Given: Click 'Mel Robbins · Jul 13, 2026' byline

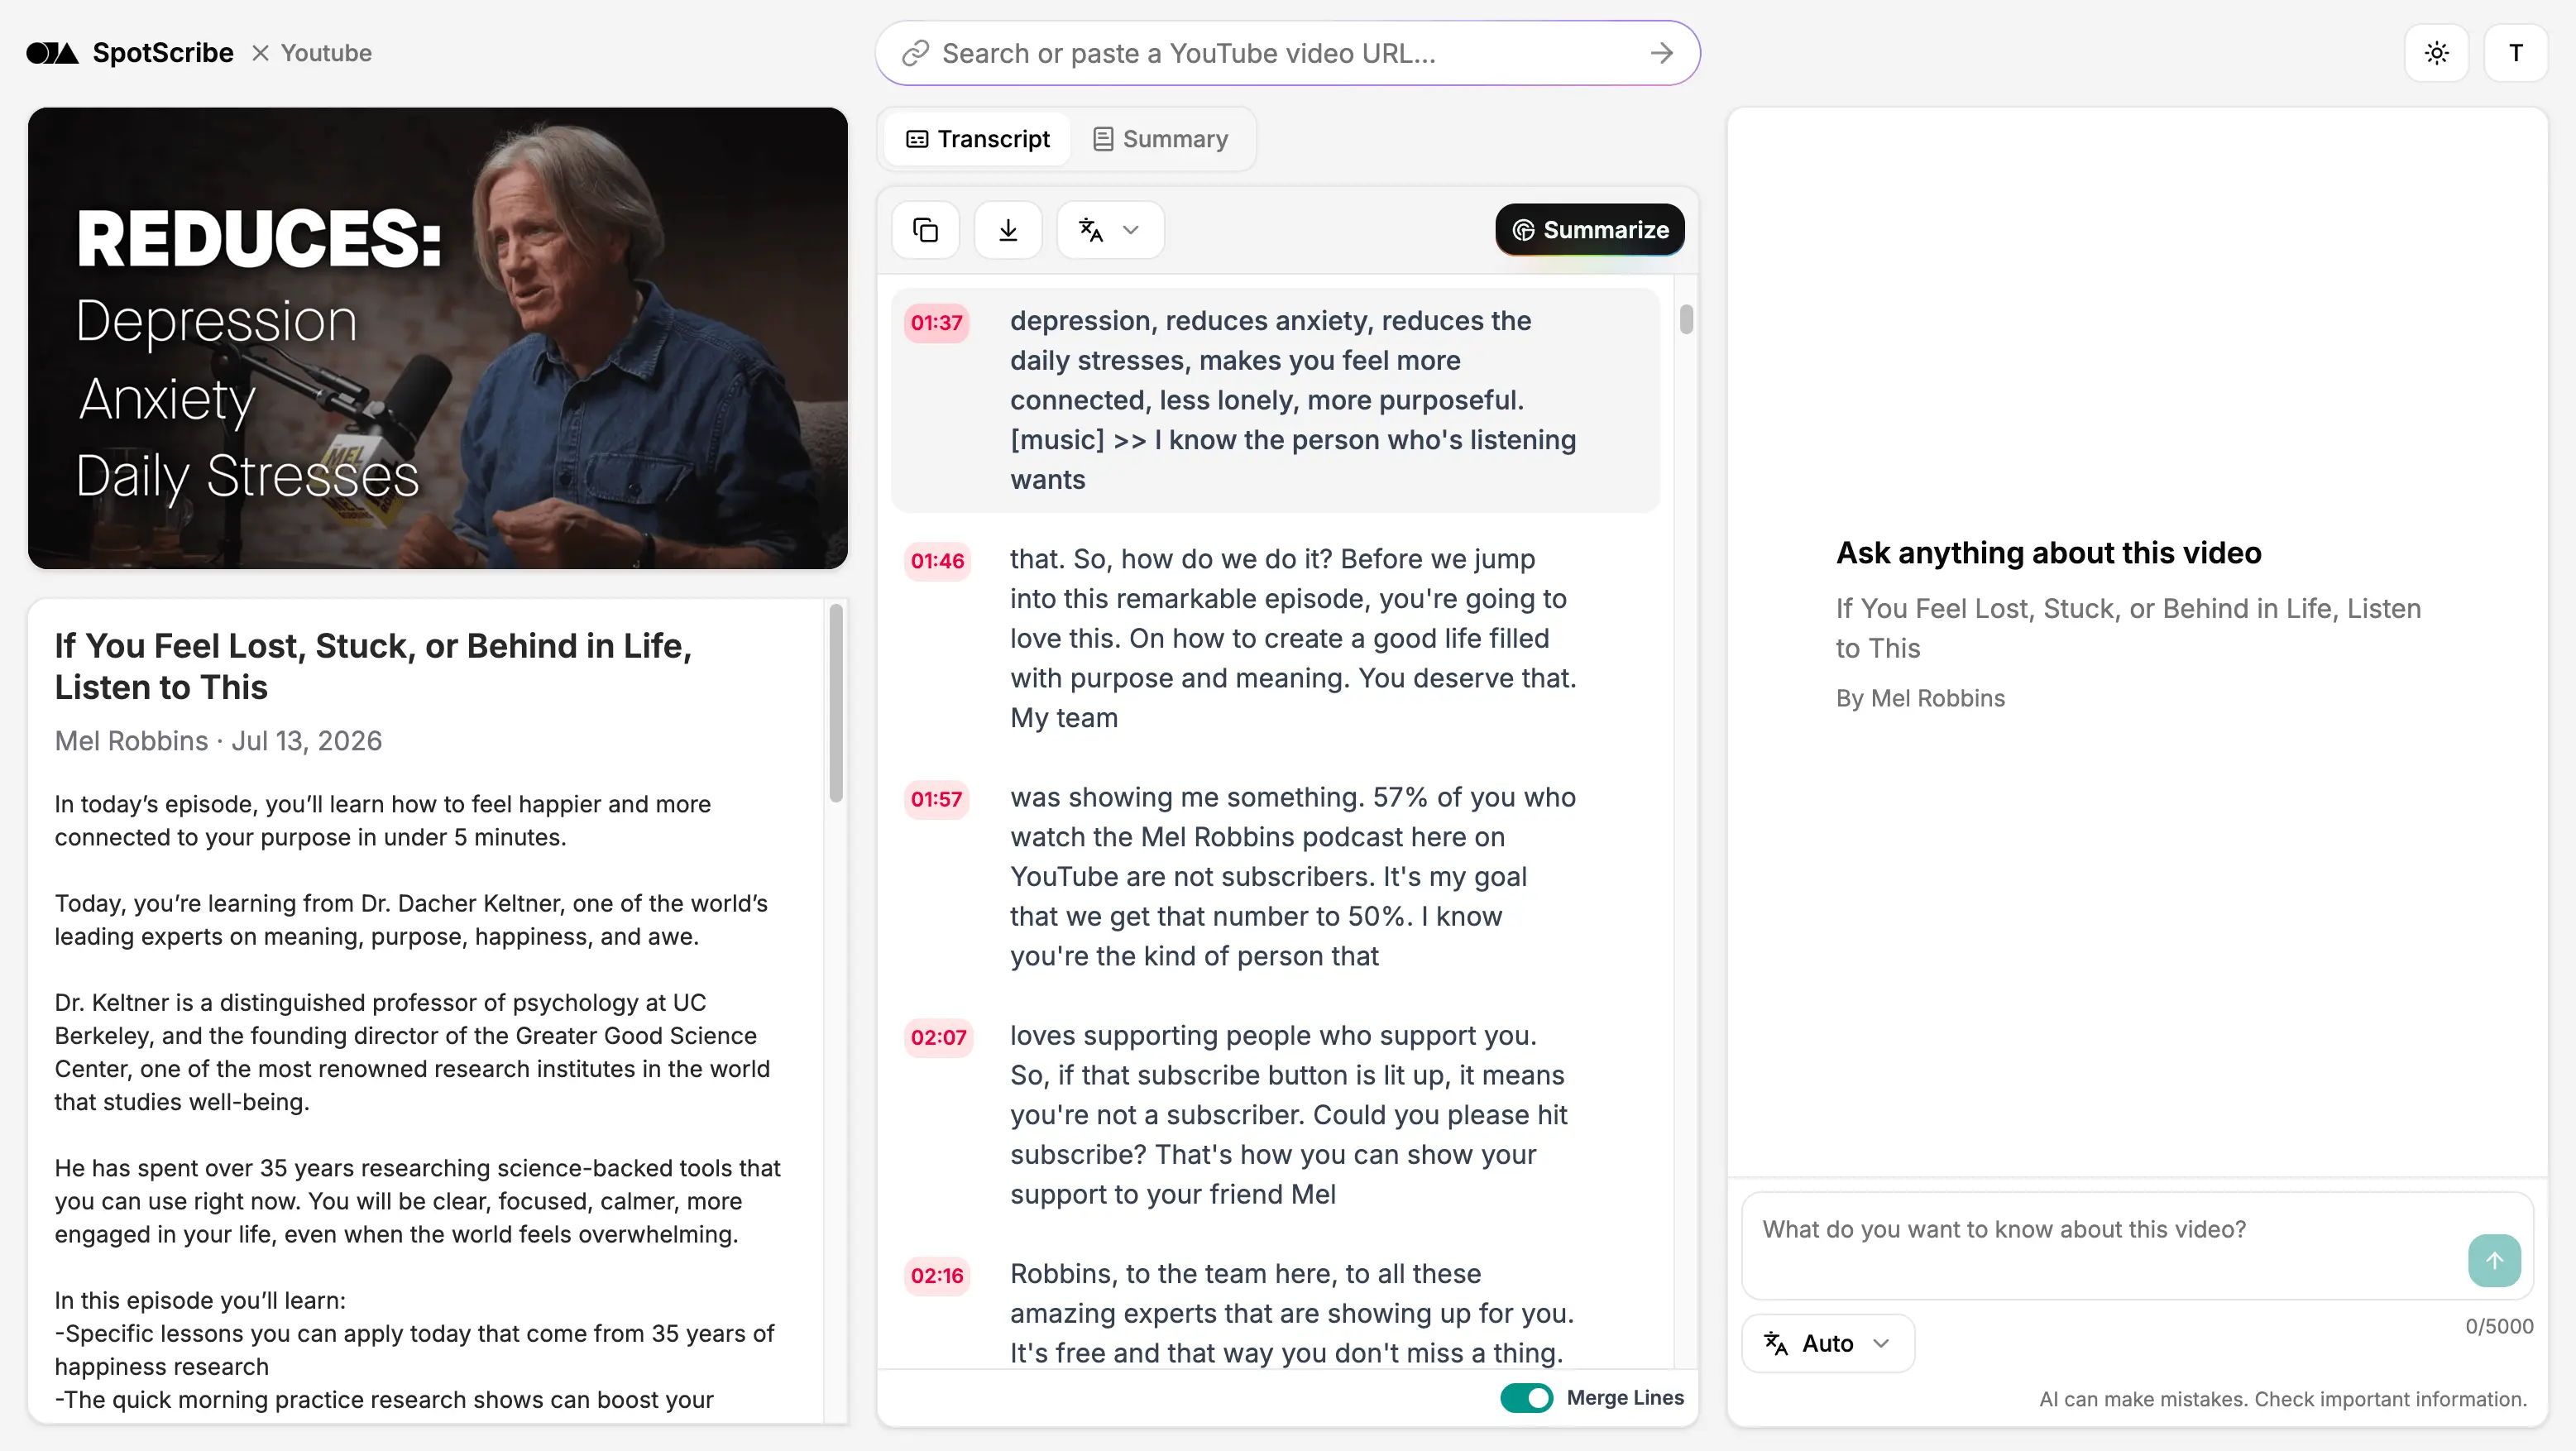Looking at the screenshot, I should click(x=218, y=740).
